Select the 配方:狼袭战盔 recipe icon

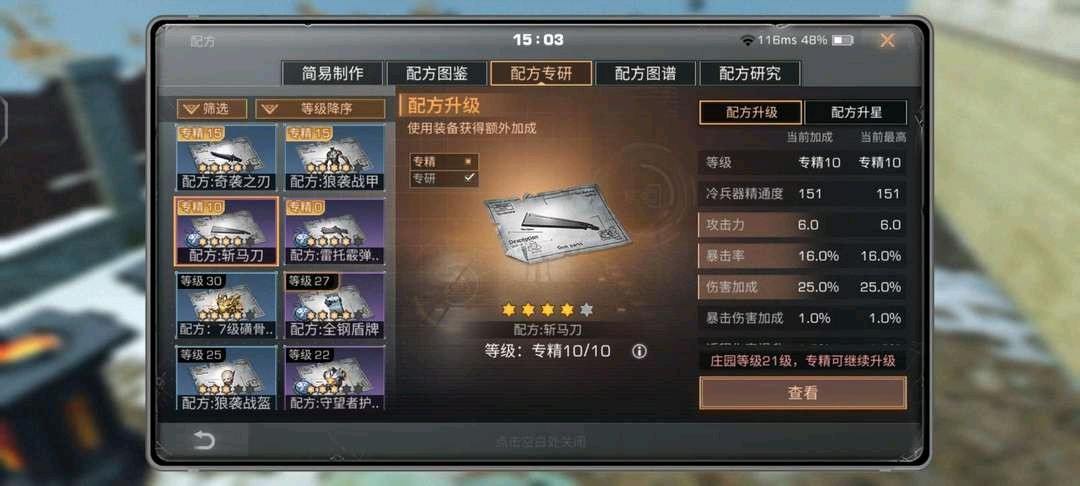pyautogui.click(x=227, y=379)
